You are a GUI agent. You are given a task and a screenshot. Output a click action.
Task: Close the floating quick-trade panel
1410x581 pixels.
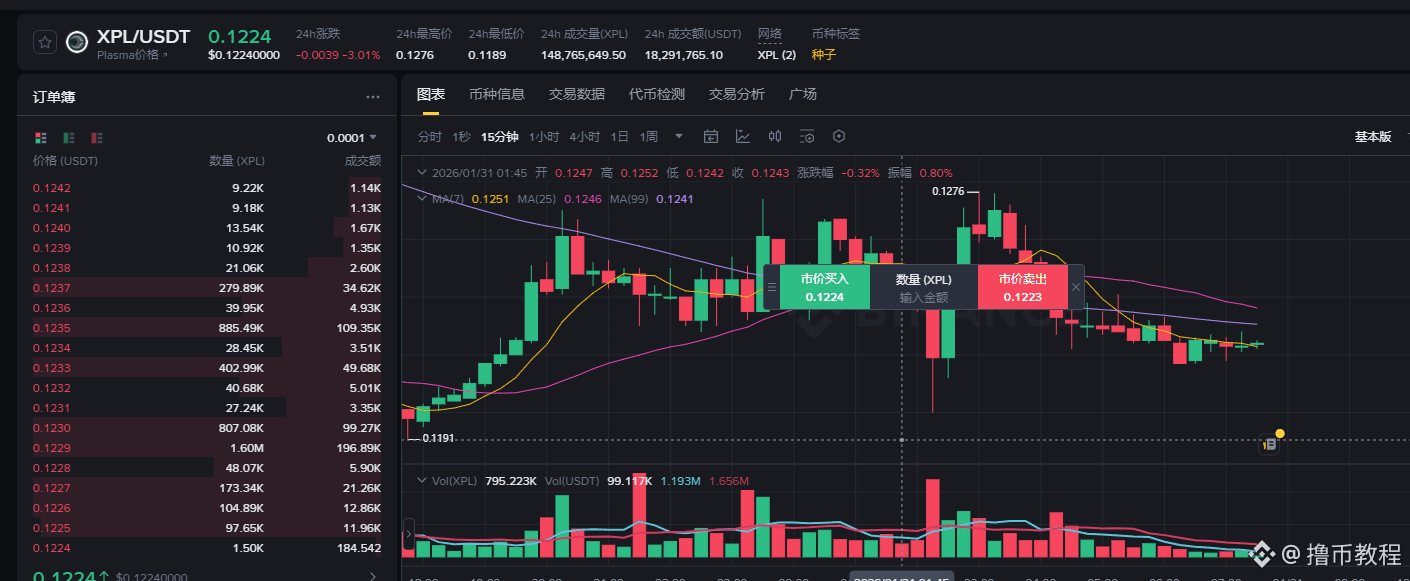[1076, 287]
